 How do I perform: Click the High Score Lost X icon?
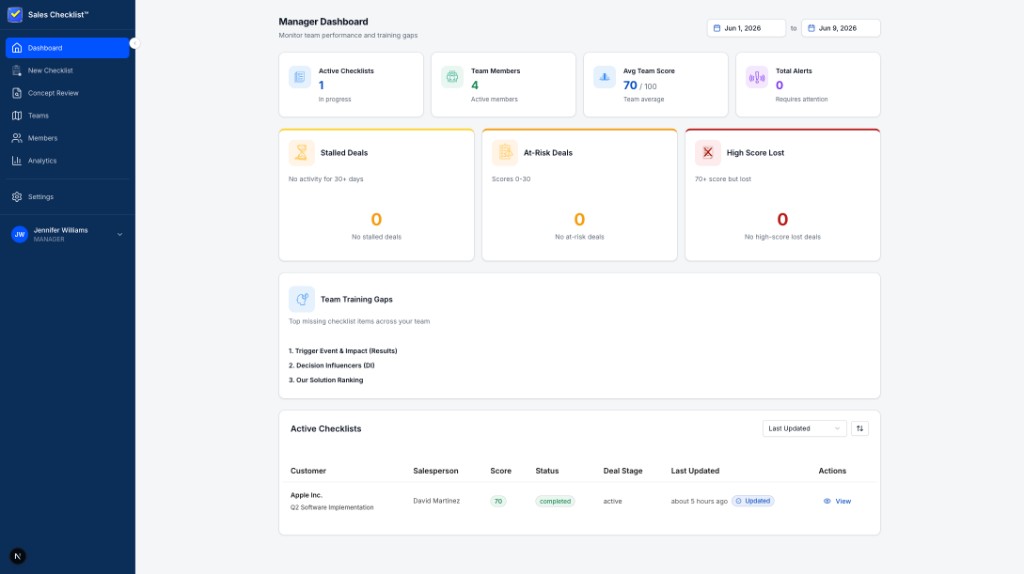(x=708, y=153)
